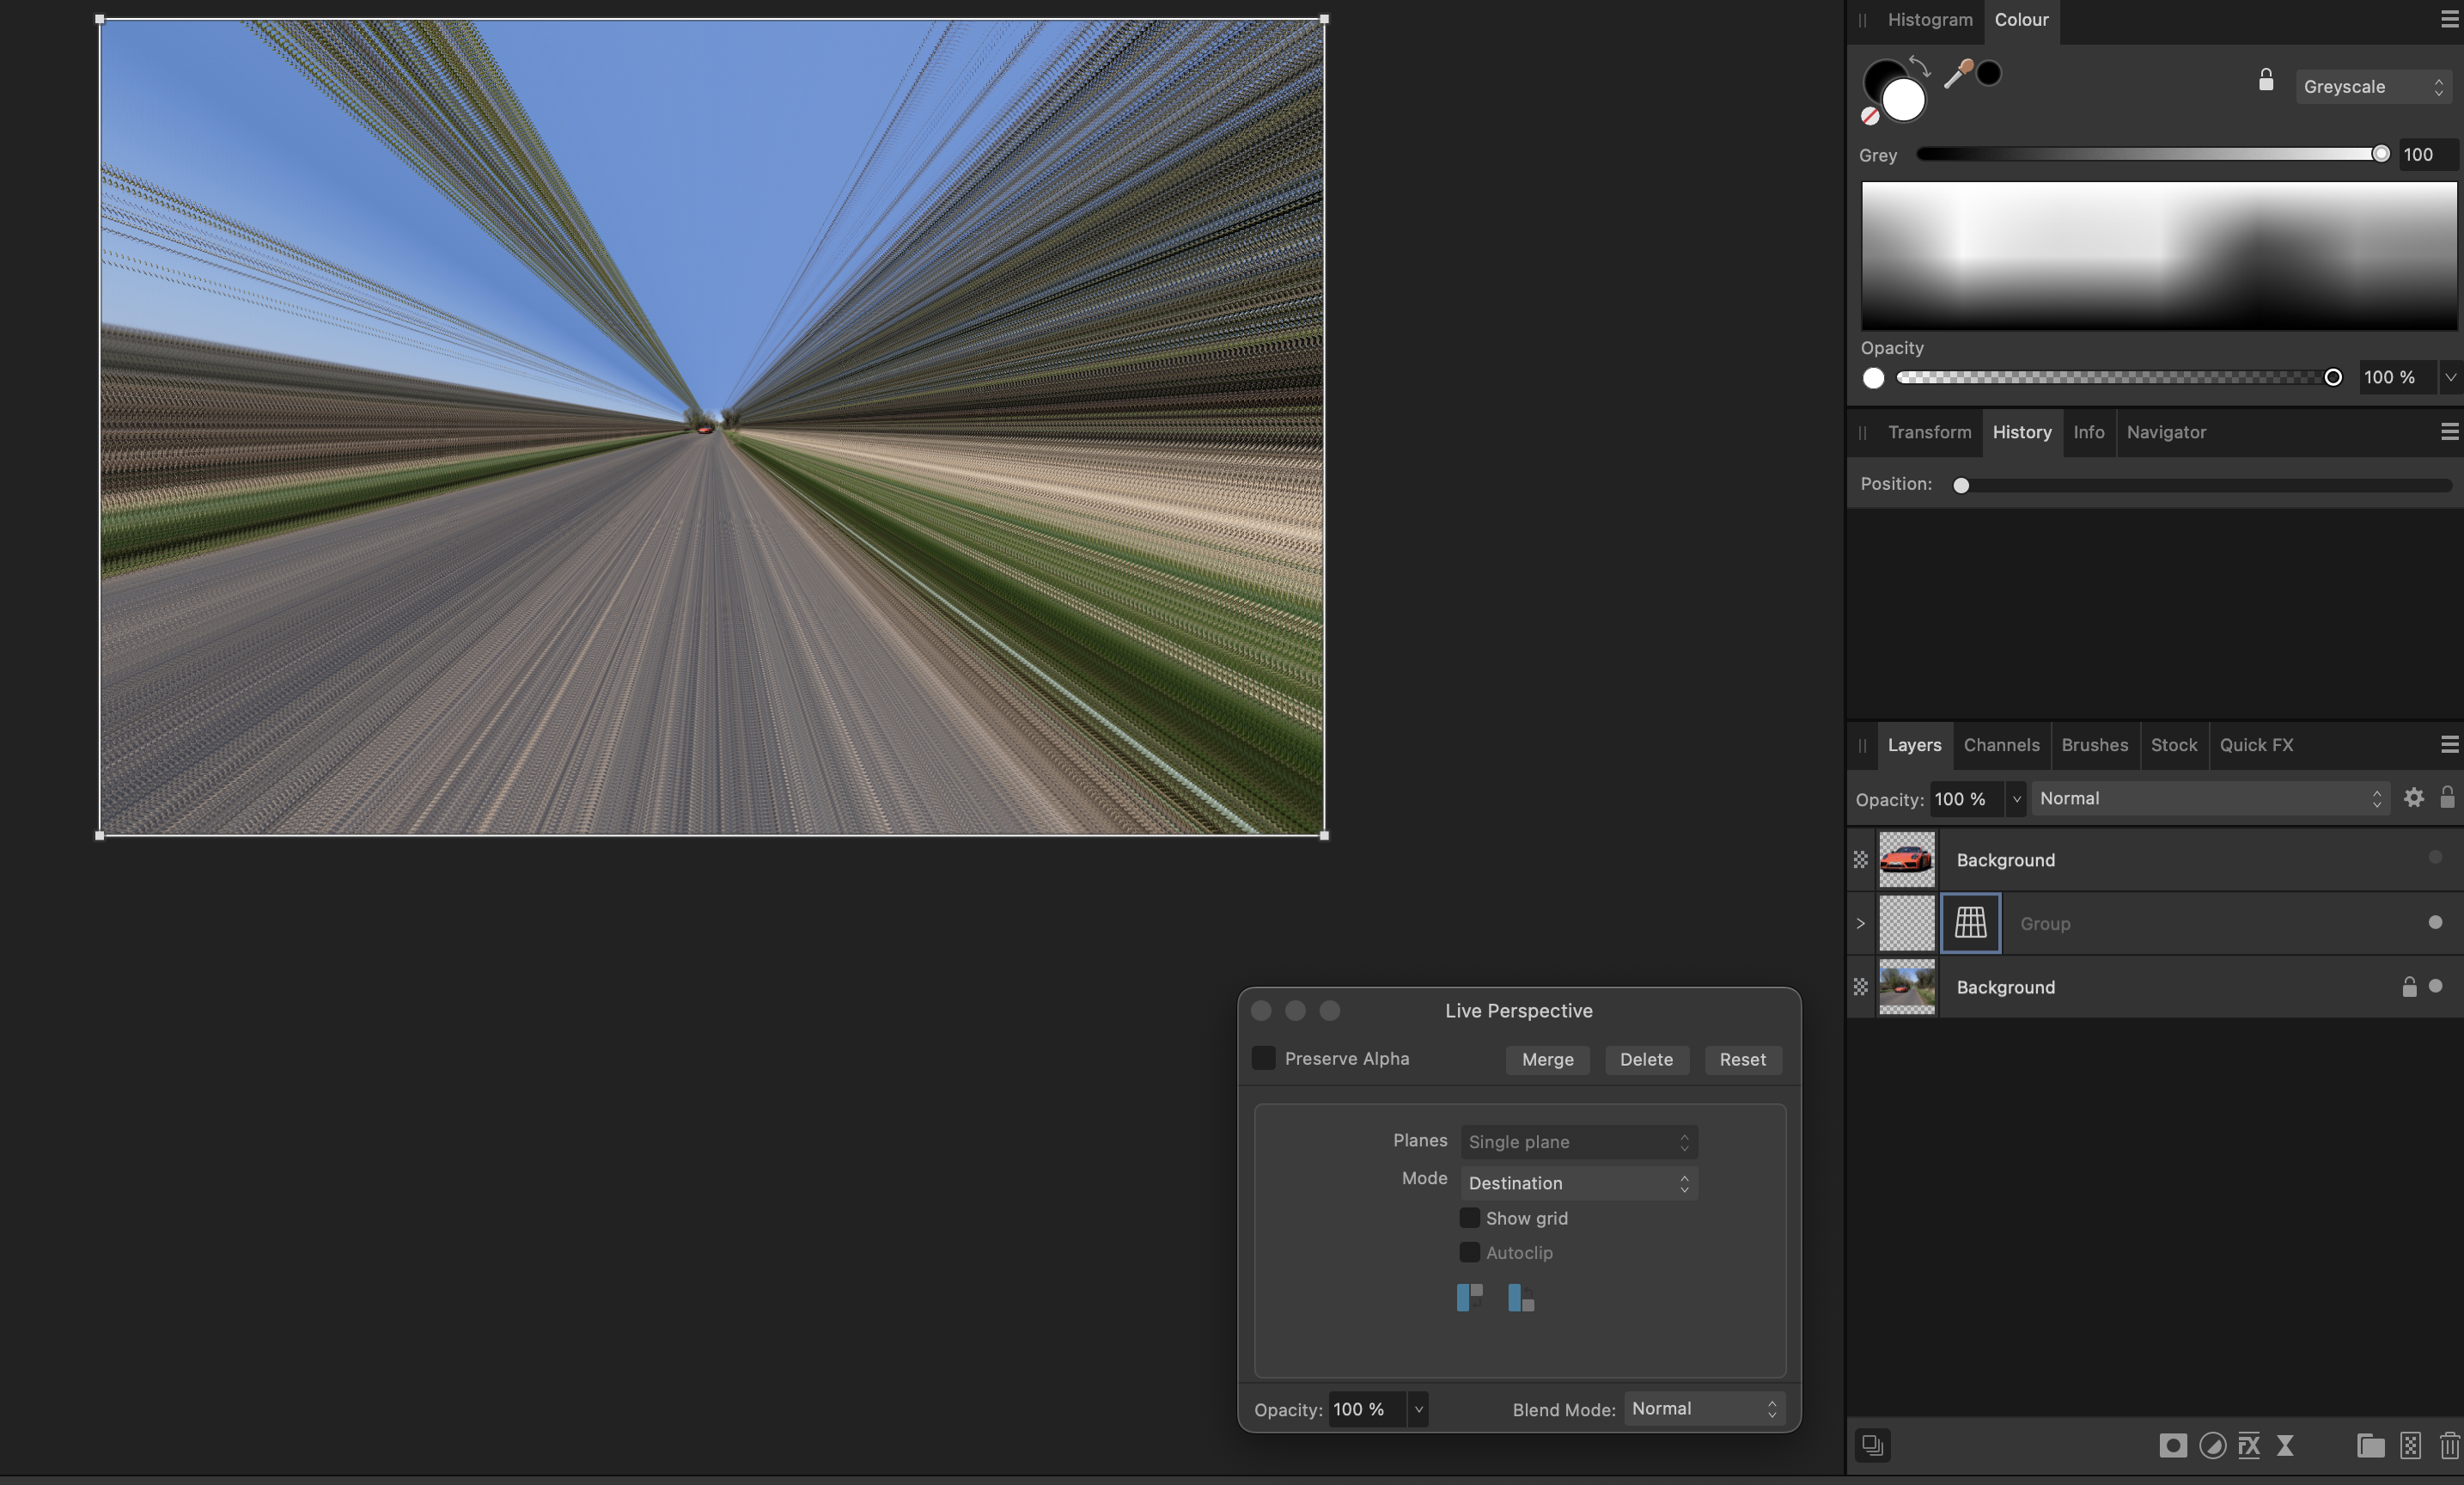Image resolution: width=2464 pixels, height=1485 pixels.
Task: Hide the Group layer
Action: pos(2434,922)
